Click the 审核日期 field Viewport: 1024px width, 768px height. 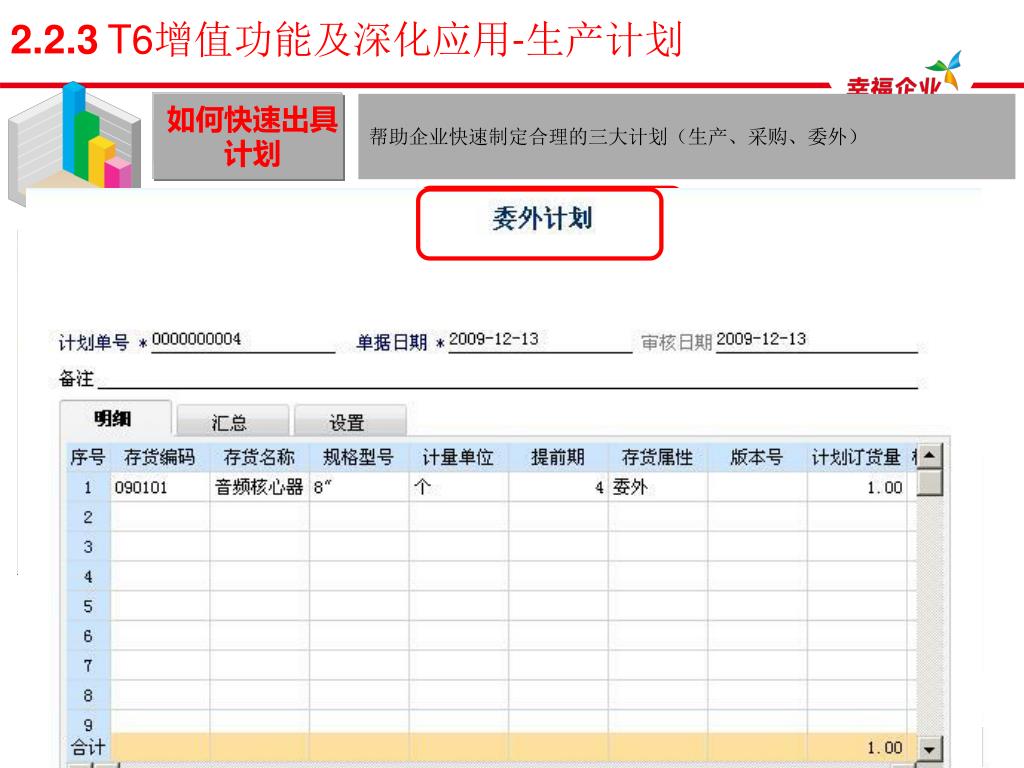tap(817, 340)
